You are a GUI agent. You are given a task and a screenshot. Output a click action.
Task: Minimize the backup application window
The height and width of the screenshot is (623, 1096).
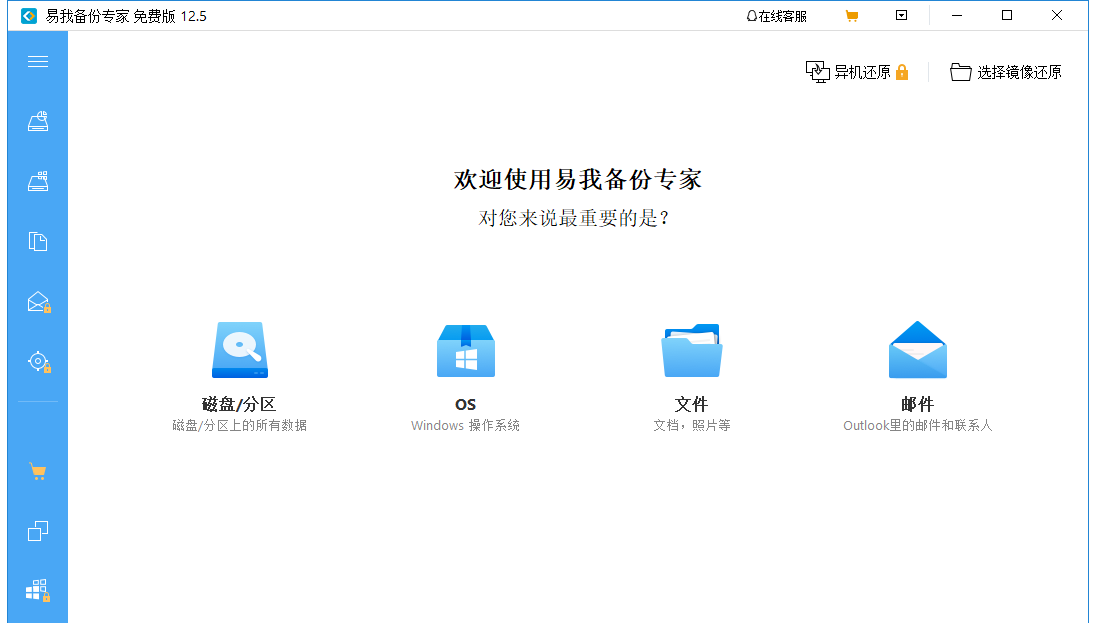click(957, 15)
